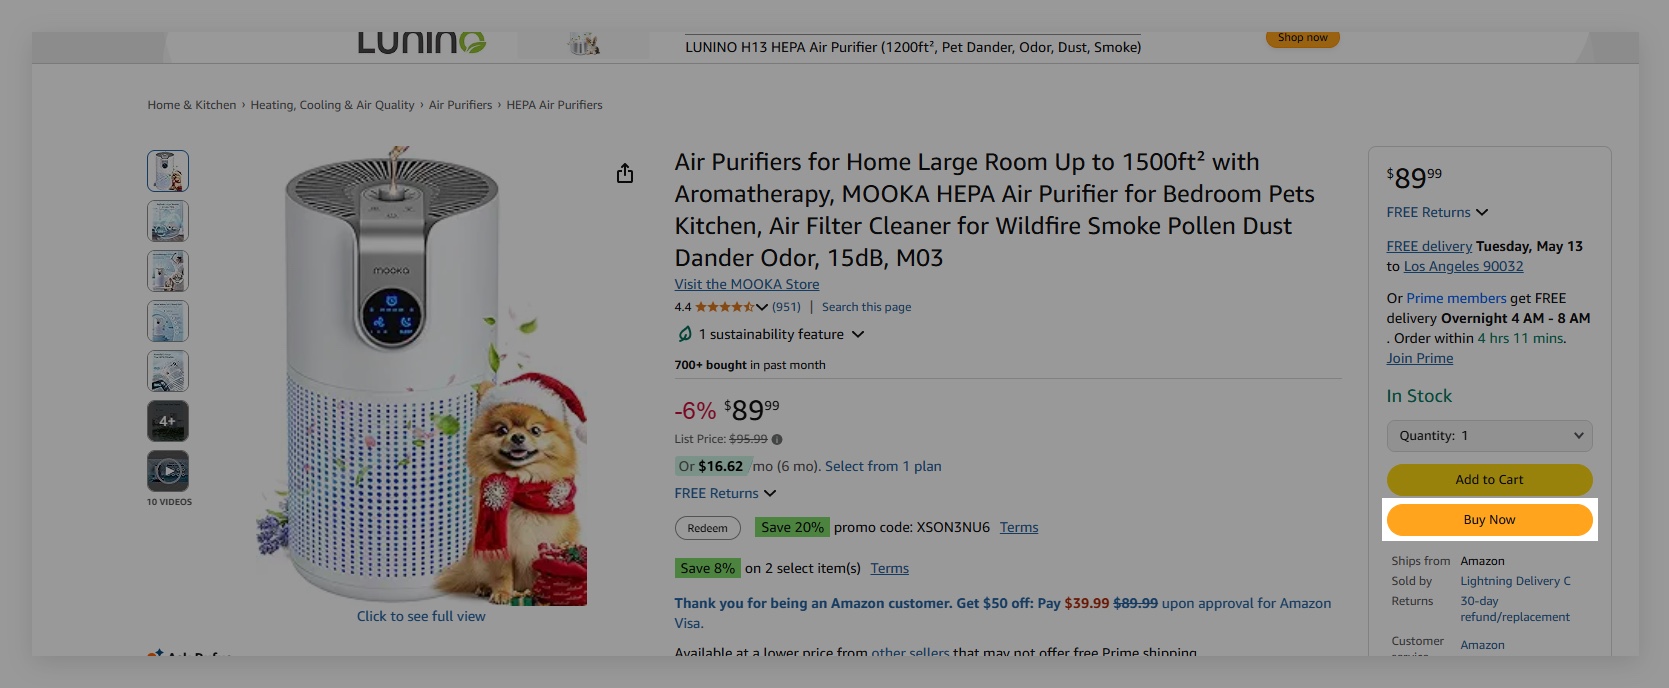The image size is (1669, 688).
Task: Select the first product image thumbnail
Action: click(x=168, y=171)
